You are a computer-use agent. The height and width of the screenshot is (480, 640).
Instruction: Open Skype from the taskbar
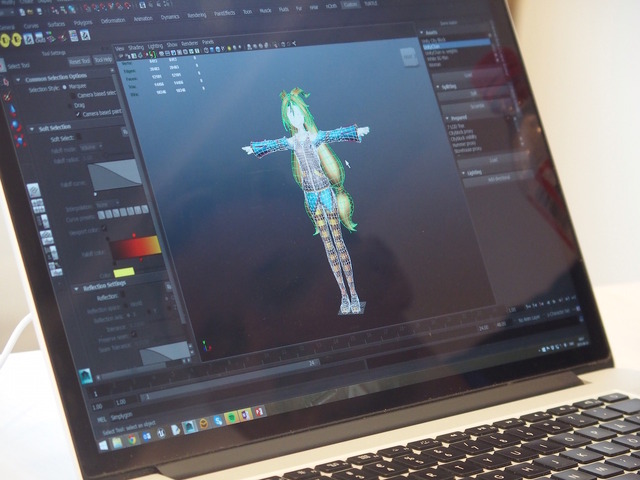[218, 420]
